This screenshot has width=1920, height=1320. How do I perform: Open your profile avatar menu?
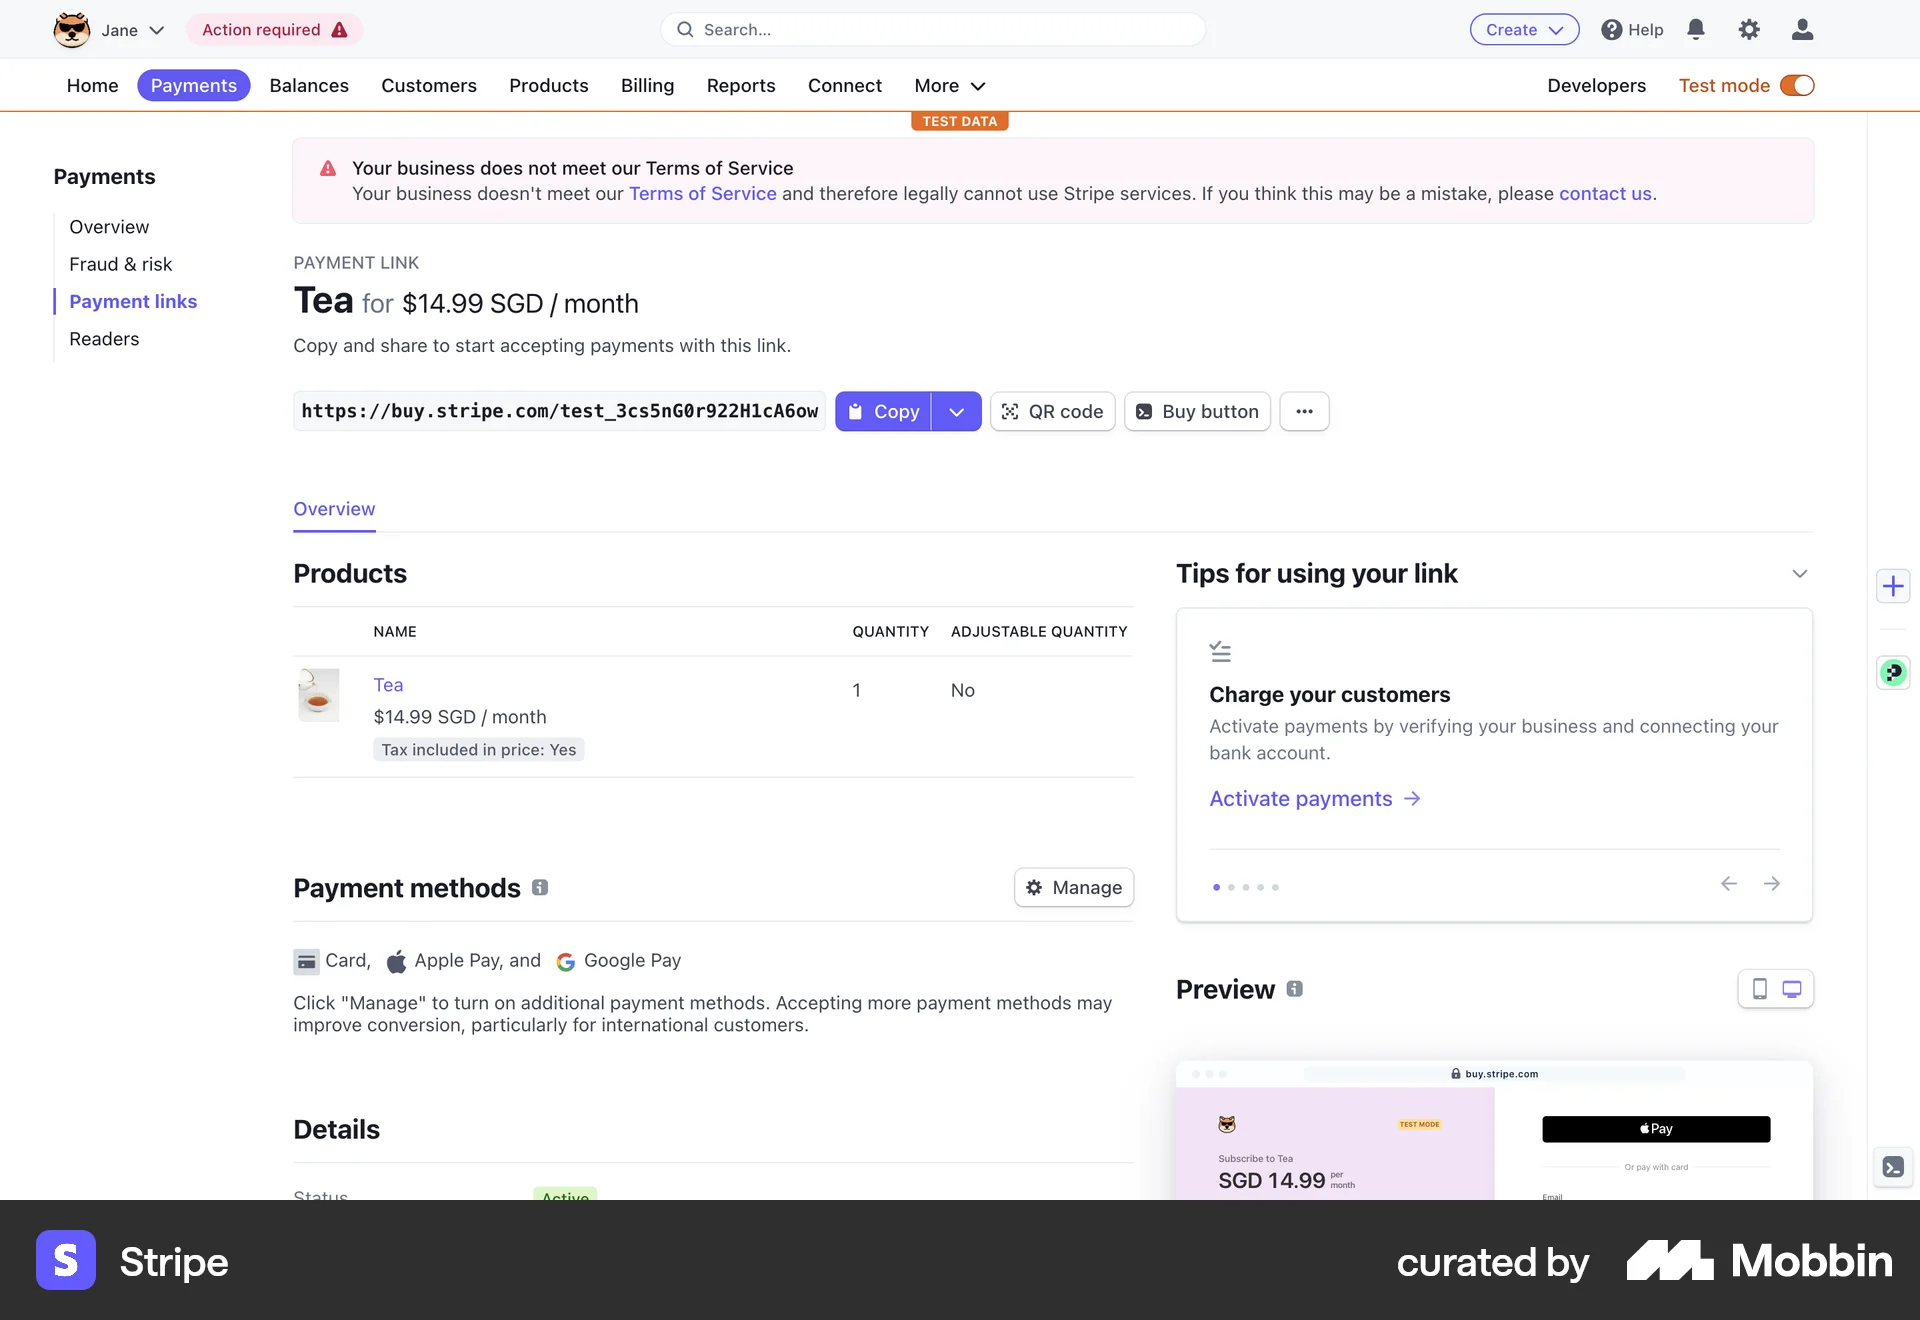coord(1802,29)
